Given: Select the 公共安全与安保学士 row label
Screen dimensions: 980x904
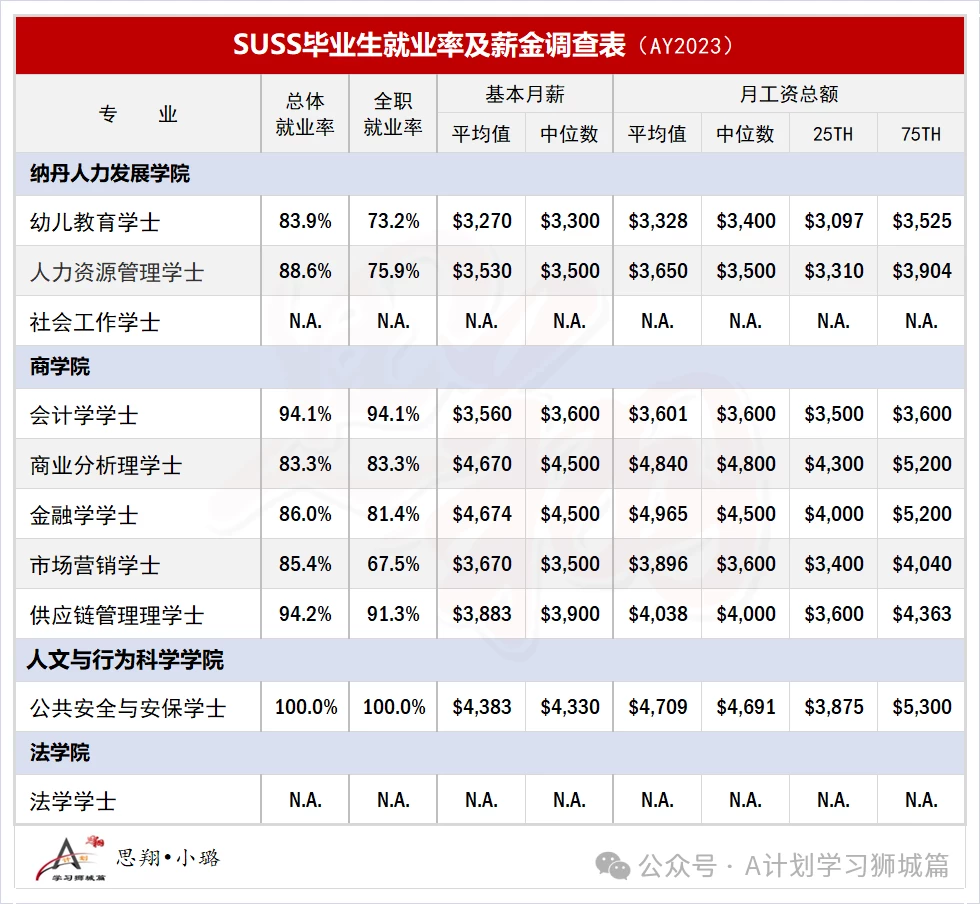Looking at the screenshot, I should (x=128, y=708).
